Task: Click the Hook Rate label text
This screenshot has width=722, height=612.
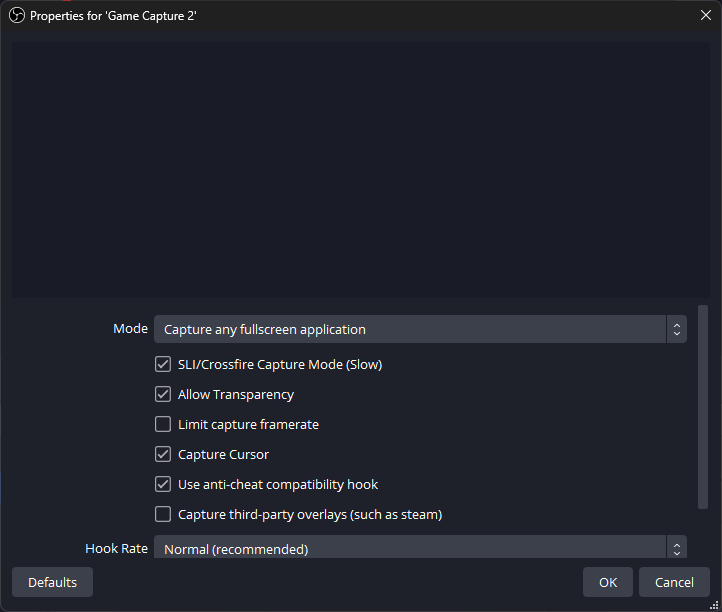Action: (116, 548)
